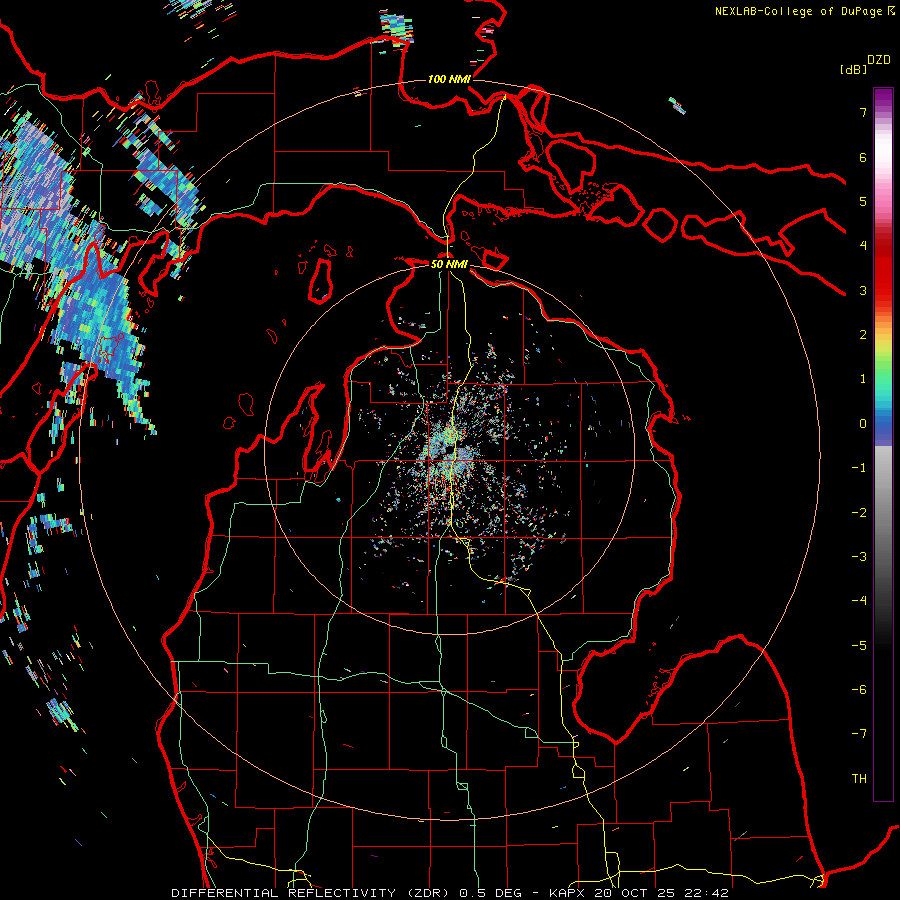Click the -5 value on color scale

[x=859, y=646]
